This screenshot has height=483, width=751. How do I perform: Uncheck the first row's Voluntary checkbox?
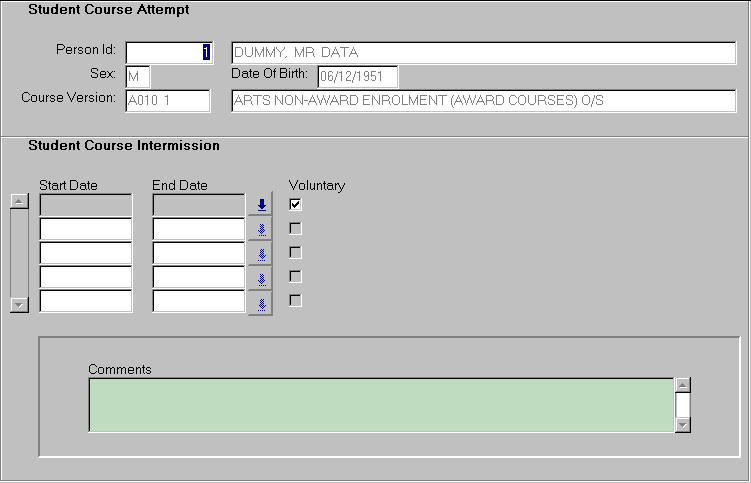click(x=295, y=204)
